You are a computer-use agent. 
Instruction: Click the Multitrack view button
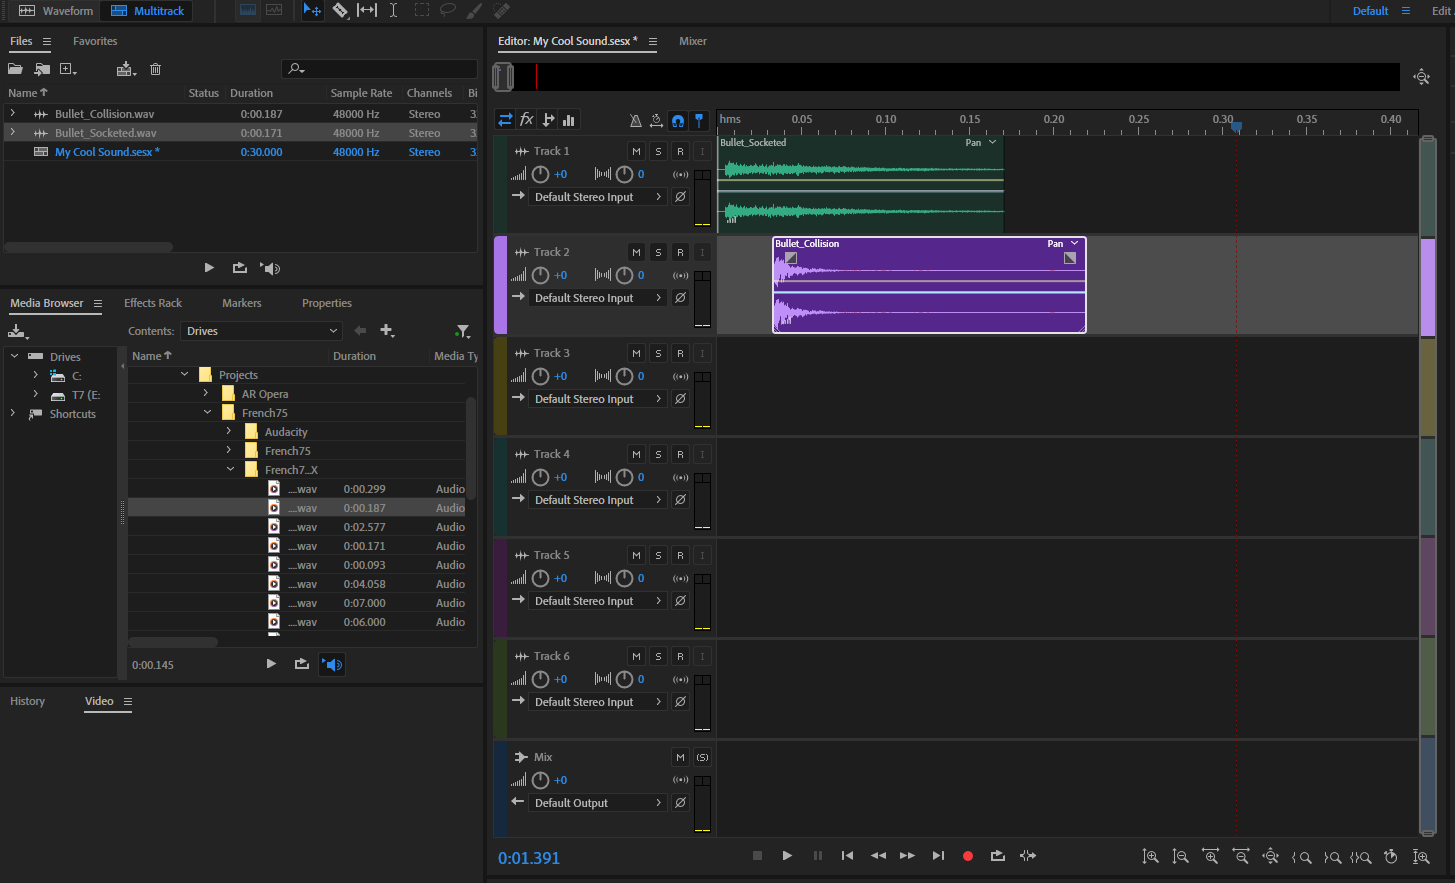(148, 11)
